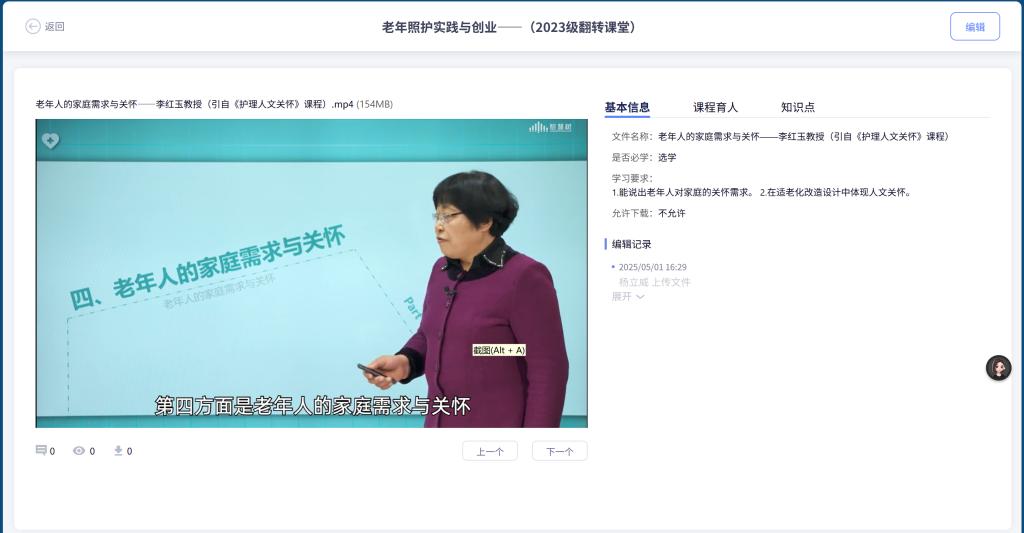Click the heart plus icon on video
This screenshot has width=1024, height=533.
(50, 140)
